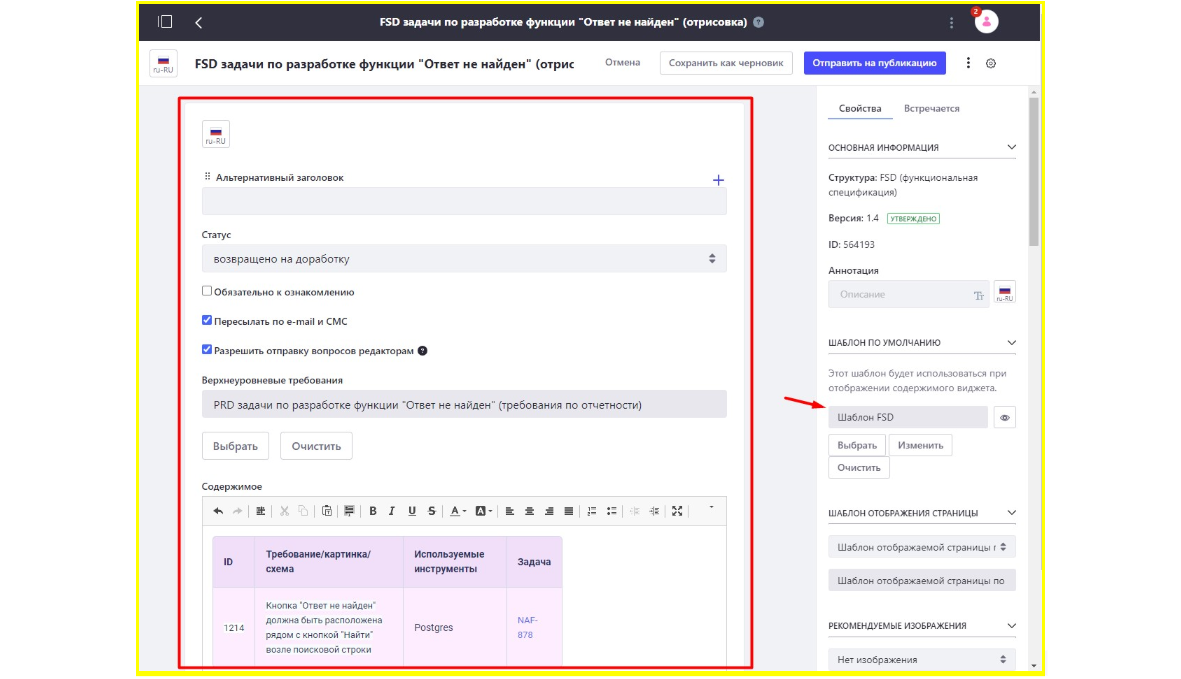
Task: Add another alternative title with plus icon
Action: pyautogui.click(x=718, y=180)
